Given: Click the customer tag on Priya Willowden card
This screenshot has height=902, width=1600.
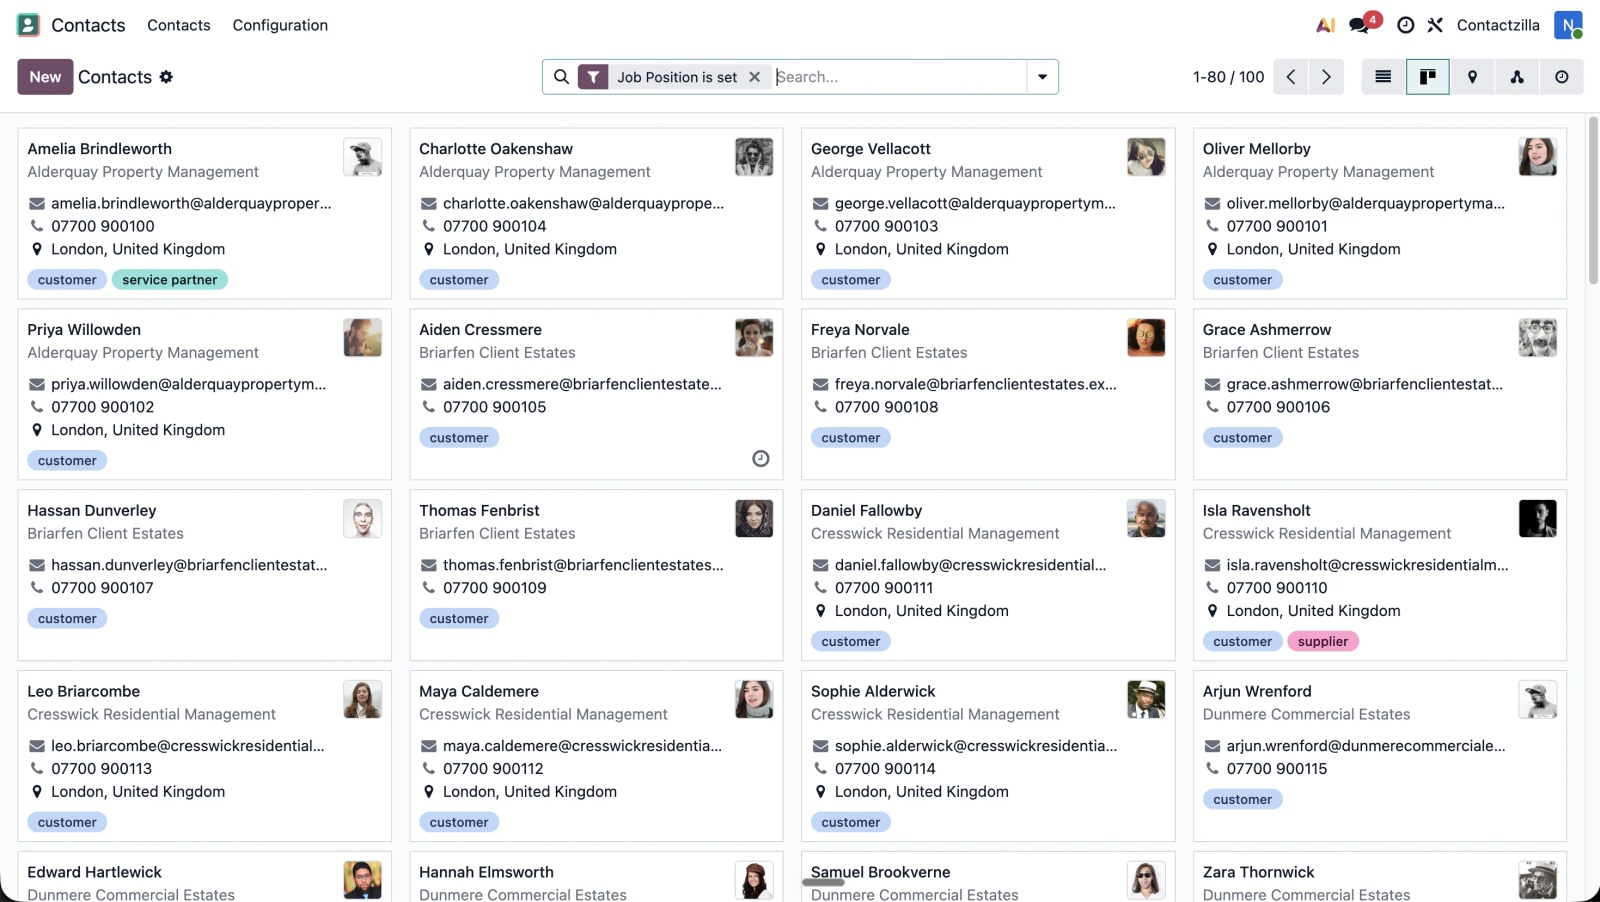Looking at the screenshot, I should 67,461.
